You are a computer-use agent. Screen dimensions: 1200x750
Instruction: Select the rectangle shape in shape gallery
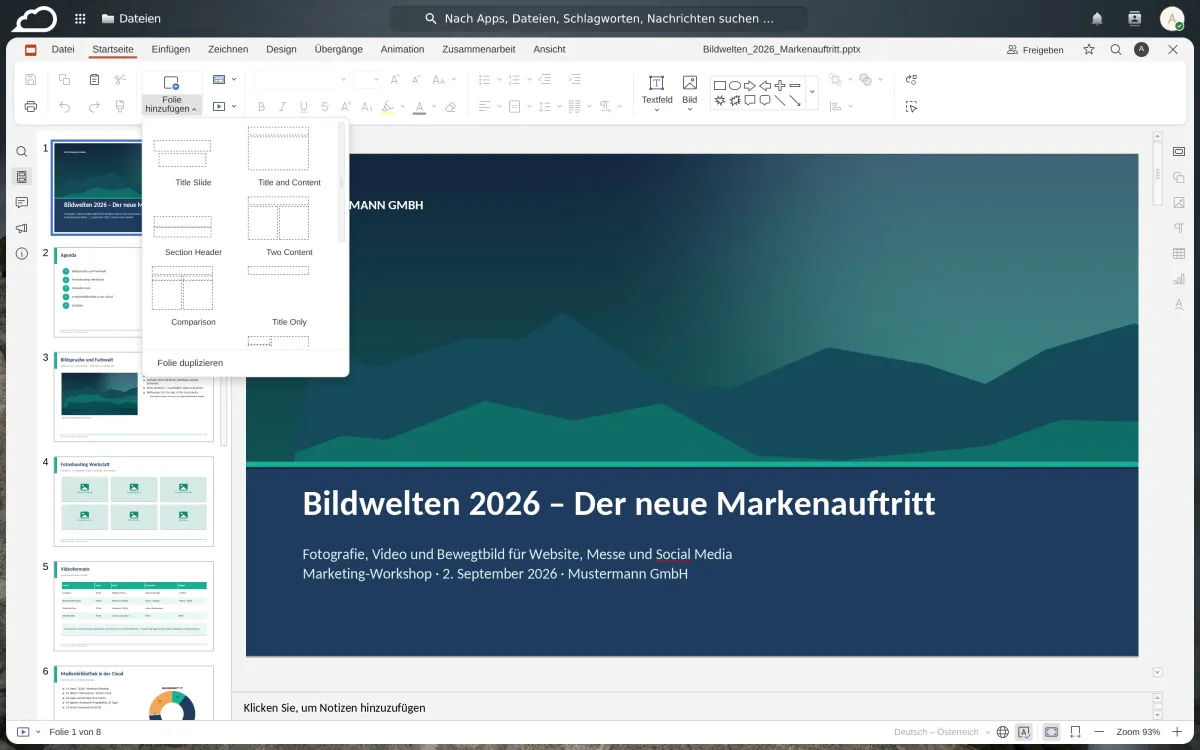(x=720, y=86)
